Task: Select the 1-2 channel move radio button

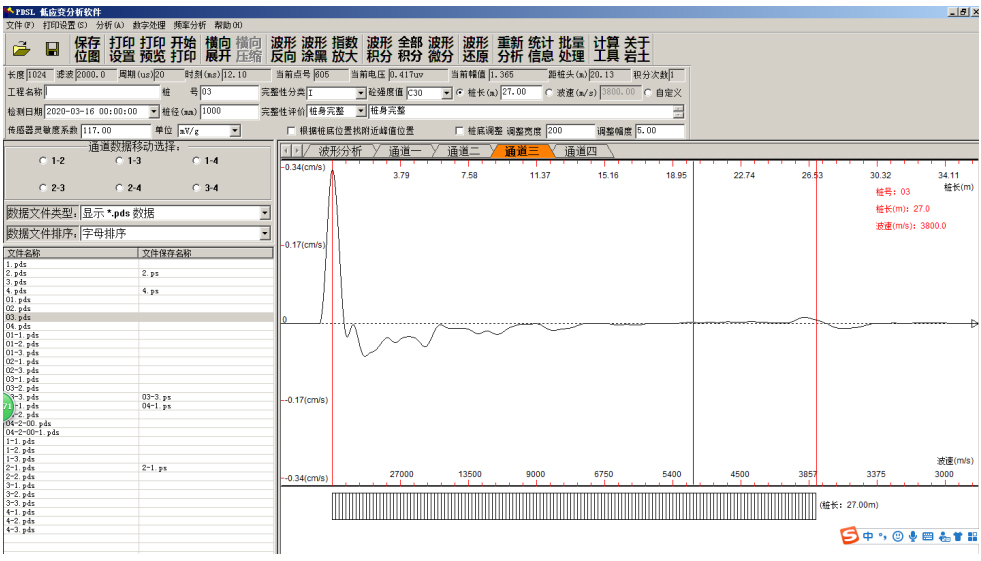Action: (43, 161)
